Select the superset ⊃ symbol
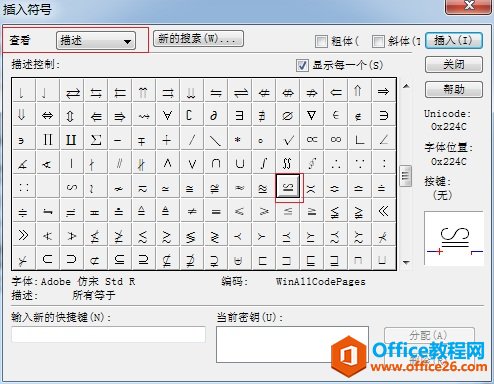Image resolution: width=494 pixels, height=384 pixels. (x=71, y=259)
